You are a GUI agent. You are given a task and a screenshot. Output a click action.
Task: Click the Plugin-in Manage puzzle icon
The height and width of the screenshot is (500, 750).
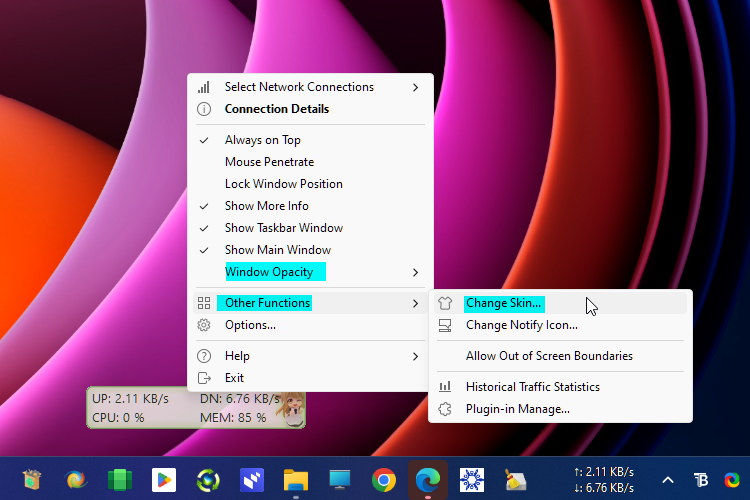[445, 409]
